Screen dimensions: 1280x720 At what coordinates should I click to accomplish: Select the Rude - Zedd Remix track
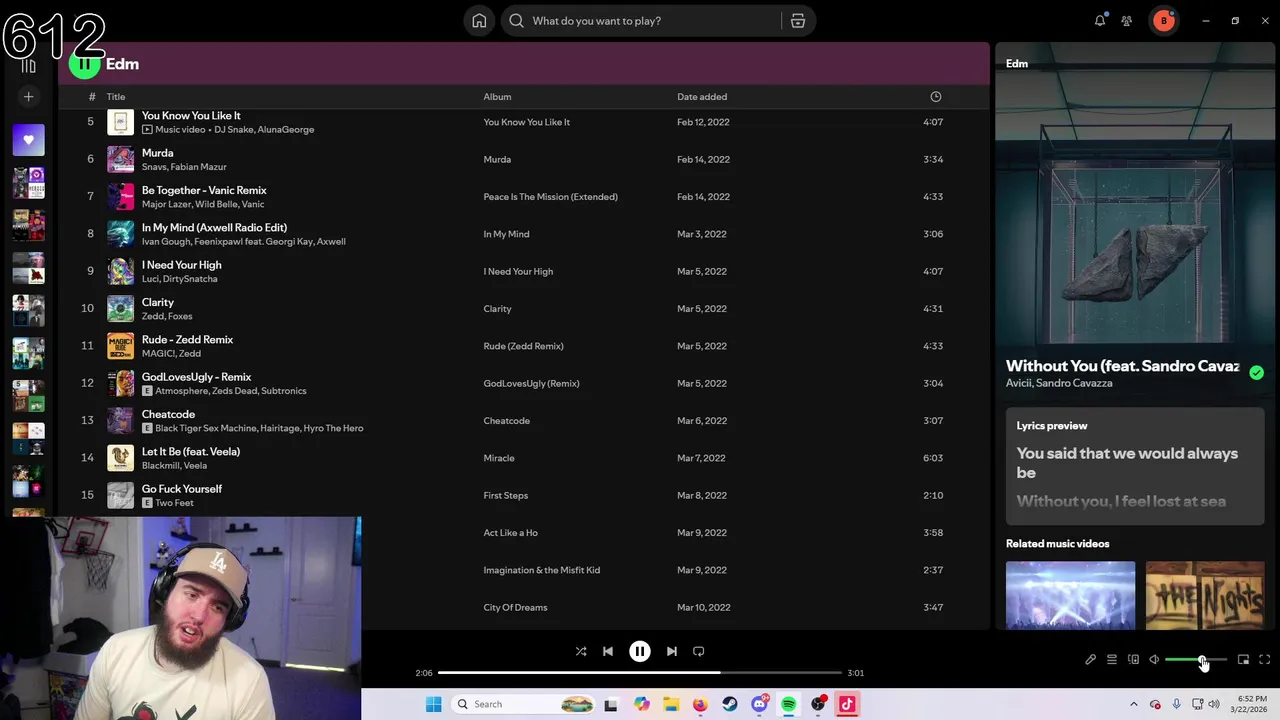(187, 340)
